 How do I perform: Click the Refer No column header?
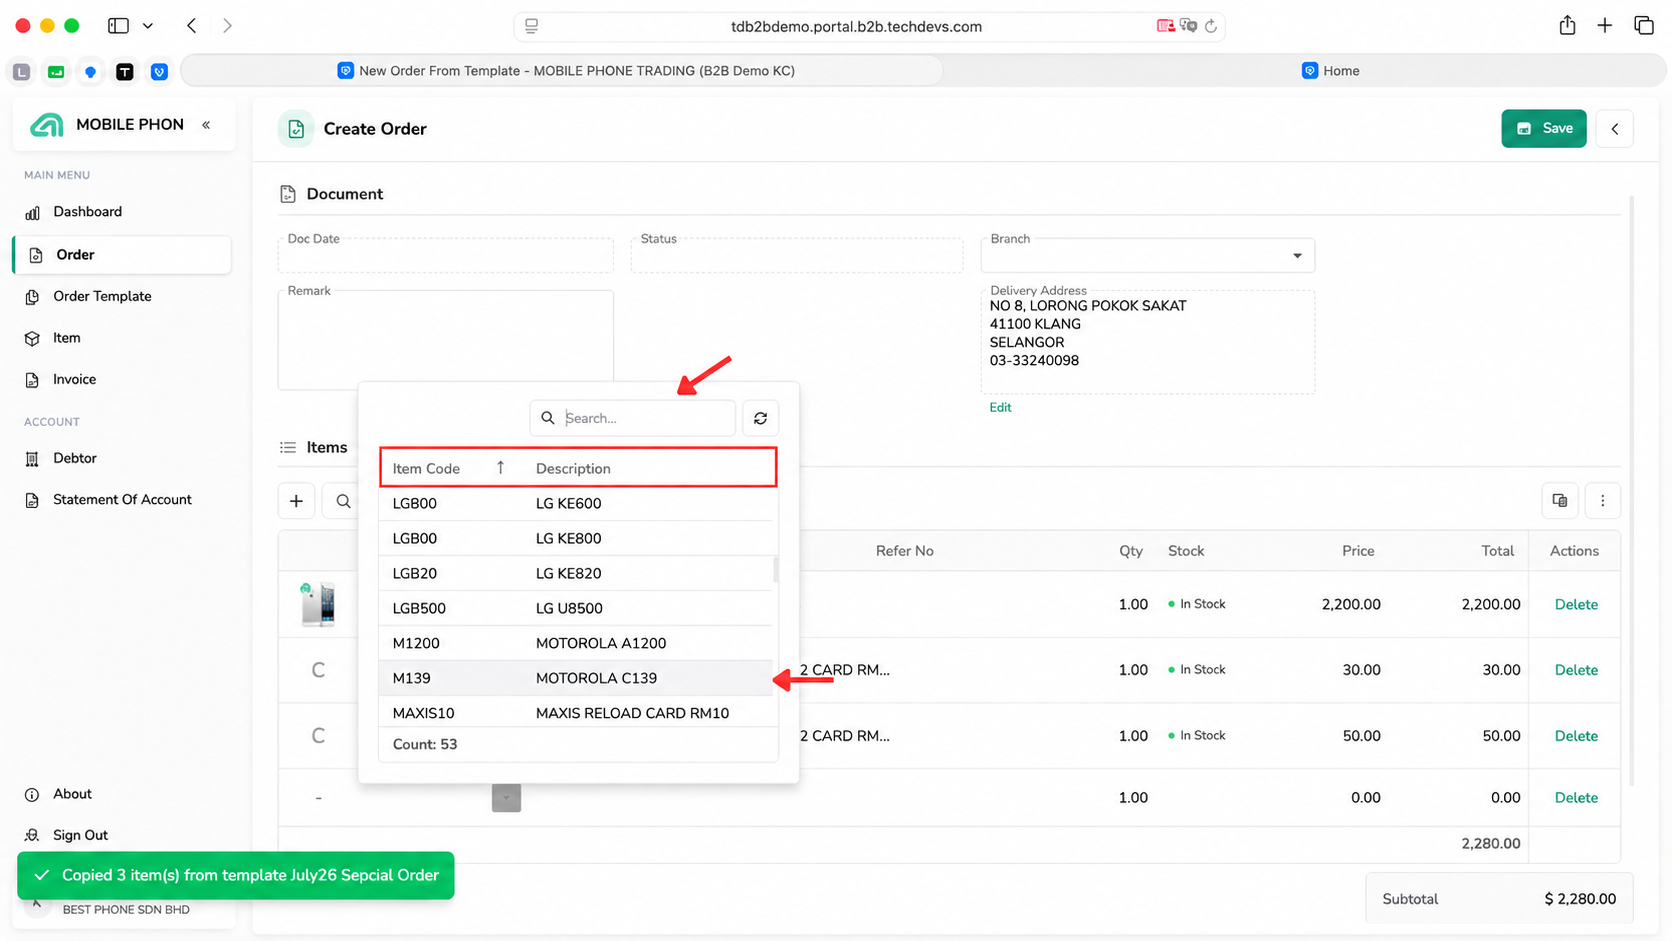pyautogui.click(x=904, y=551)
